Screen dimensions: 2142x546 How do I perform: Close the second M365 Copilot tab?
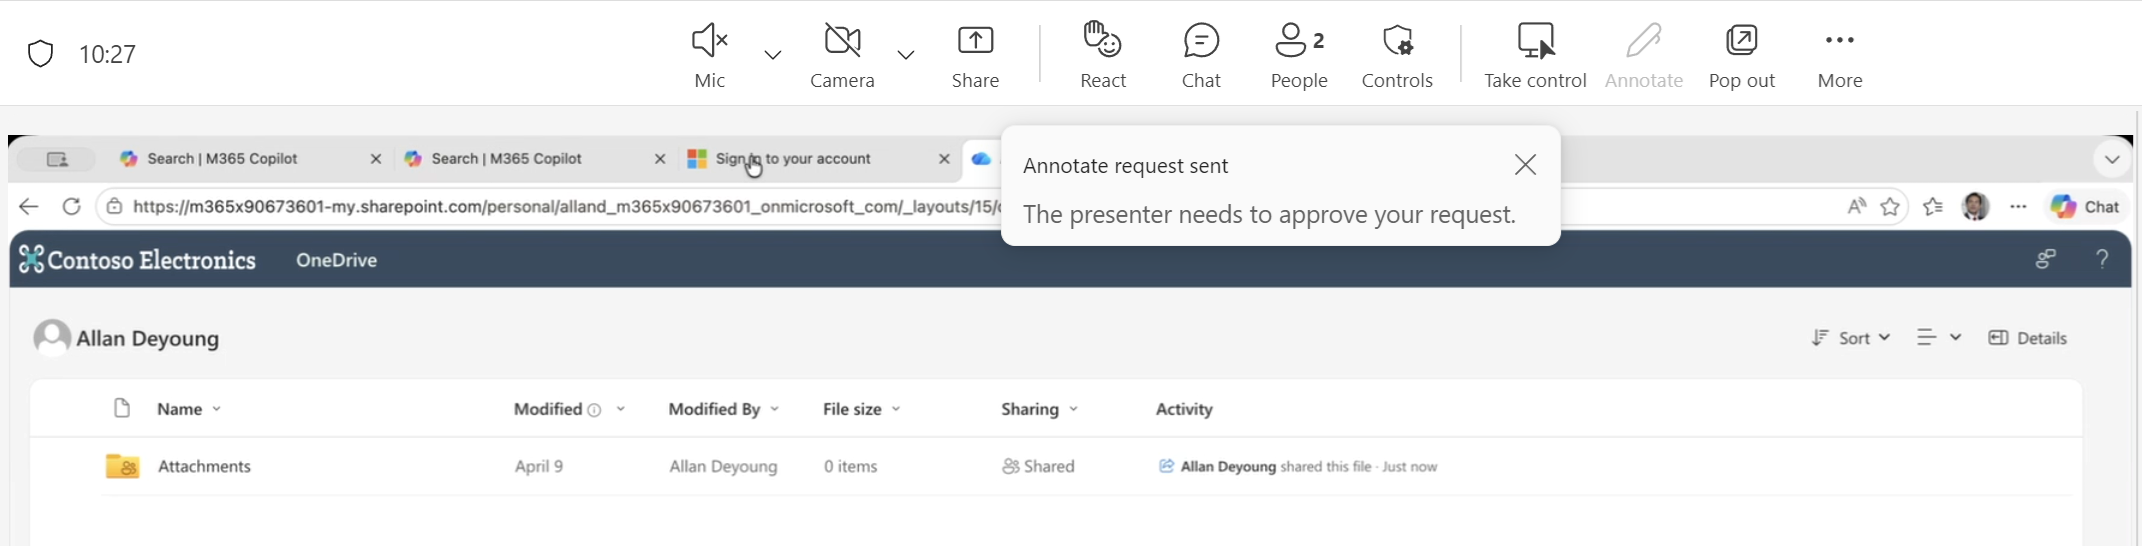point(660,159)
